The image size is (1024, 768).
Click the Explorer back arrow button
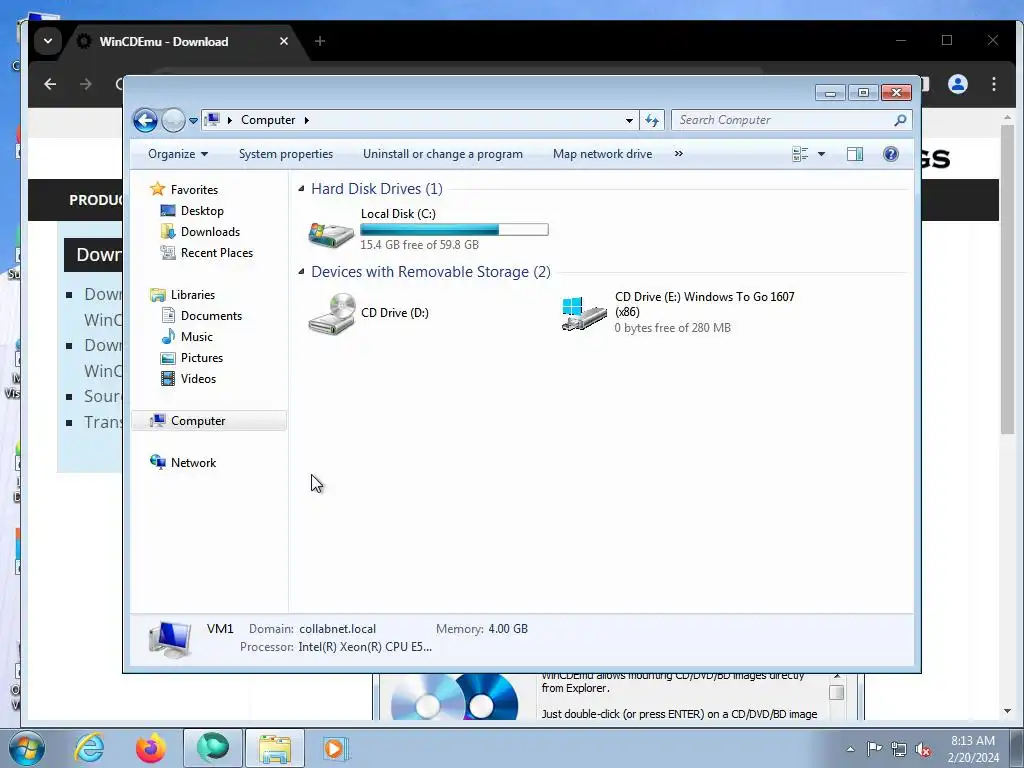point(145,120)
